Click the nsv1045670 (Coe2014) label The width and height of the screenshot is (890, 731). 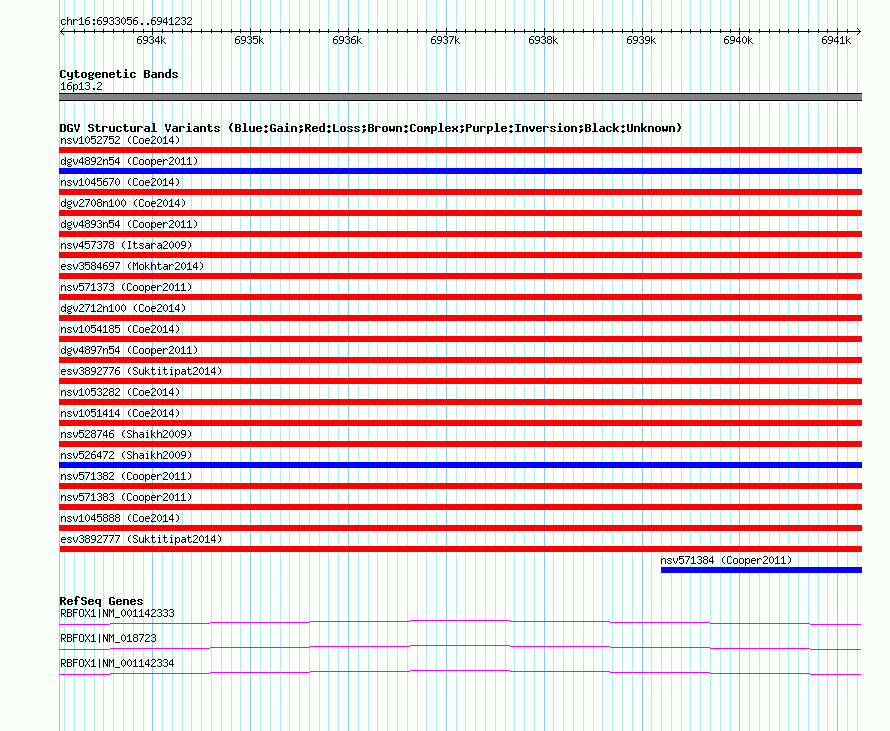pos(120,182)
